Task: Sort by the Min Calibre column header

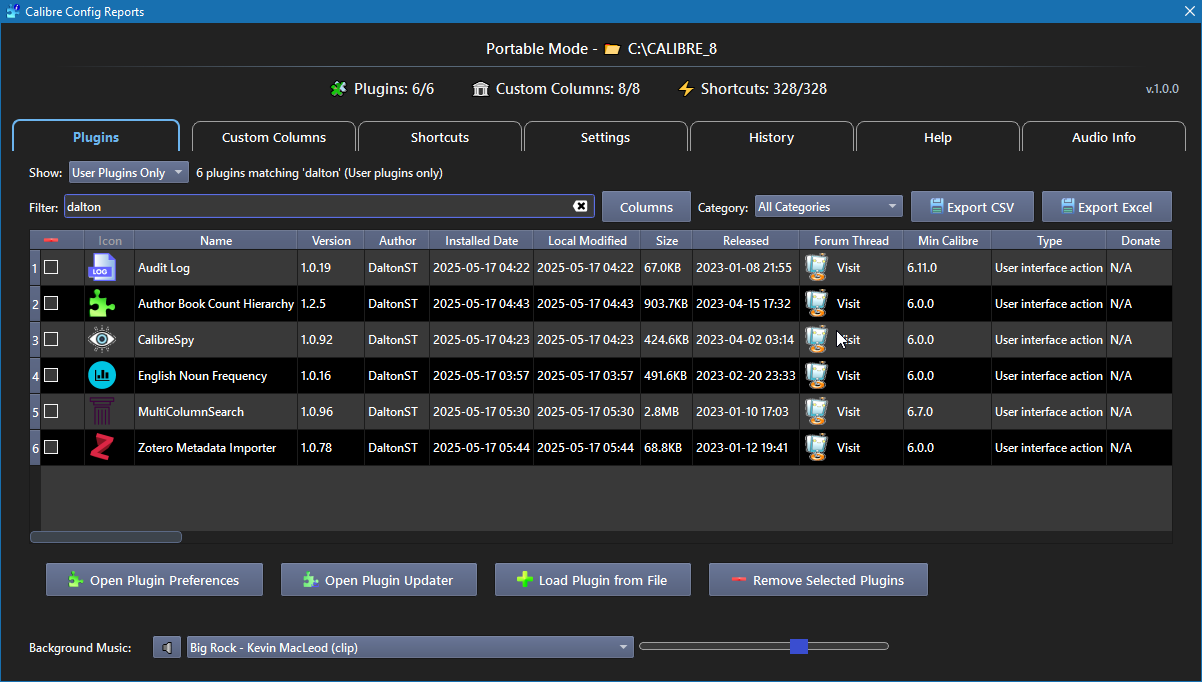Action: 947,240
